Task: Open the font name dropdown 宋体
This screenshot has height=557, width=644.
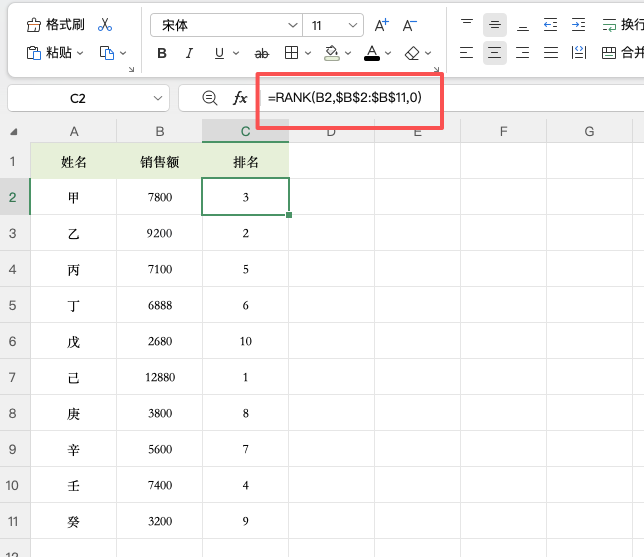Action: 226,25
